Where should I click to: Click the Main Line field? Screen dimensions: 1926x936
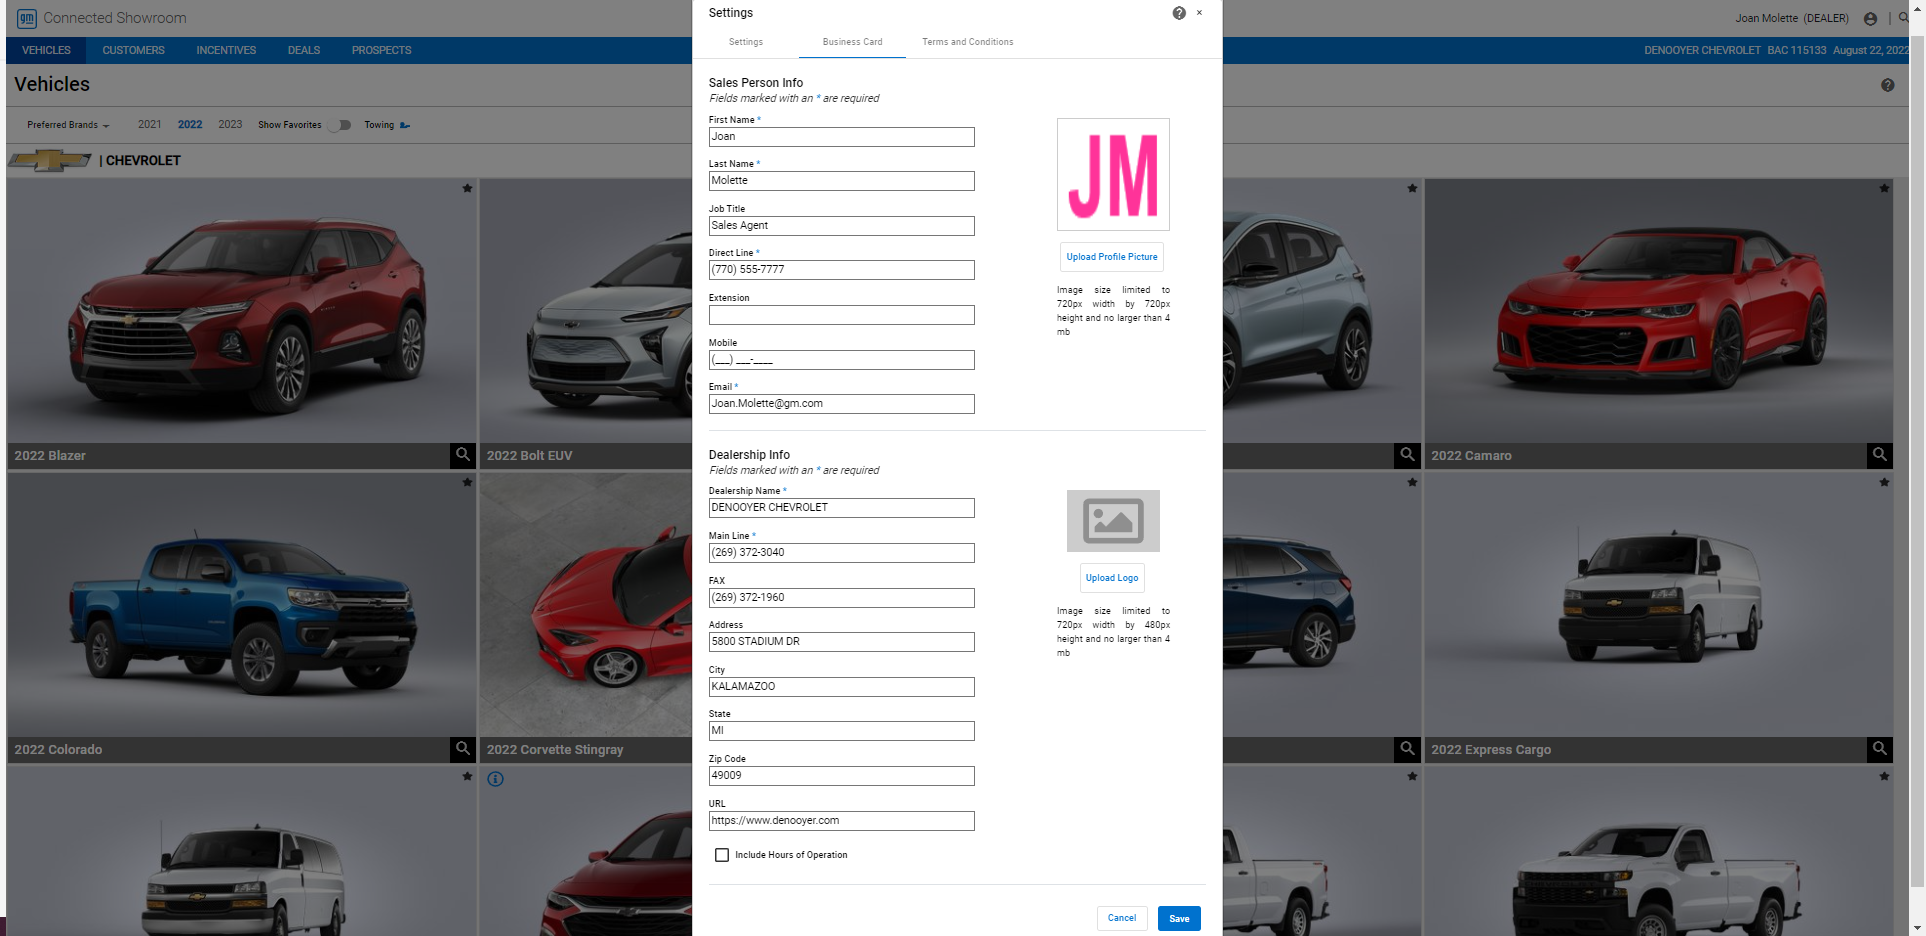[x=842, y=553]
